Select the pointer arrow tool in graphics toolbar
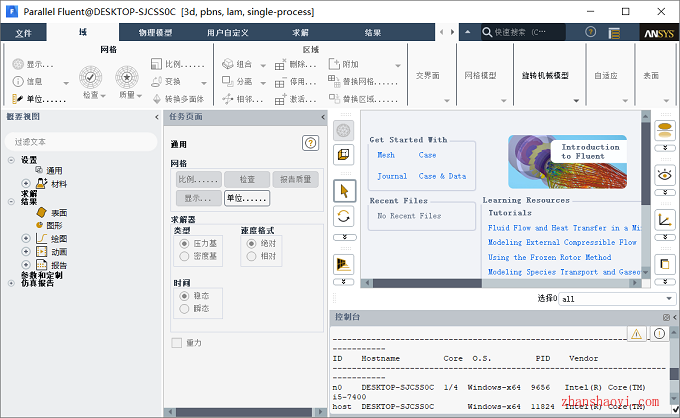680x418 pixels. tap(344, 191)
